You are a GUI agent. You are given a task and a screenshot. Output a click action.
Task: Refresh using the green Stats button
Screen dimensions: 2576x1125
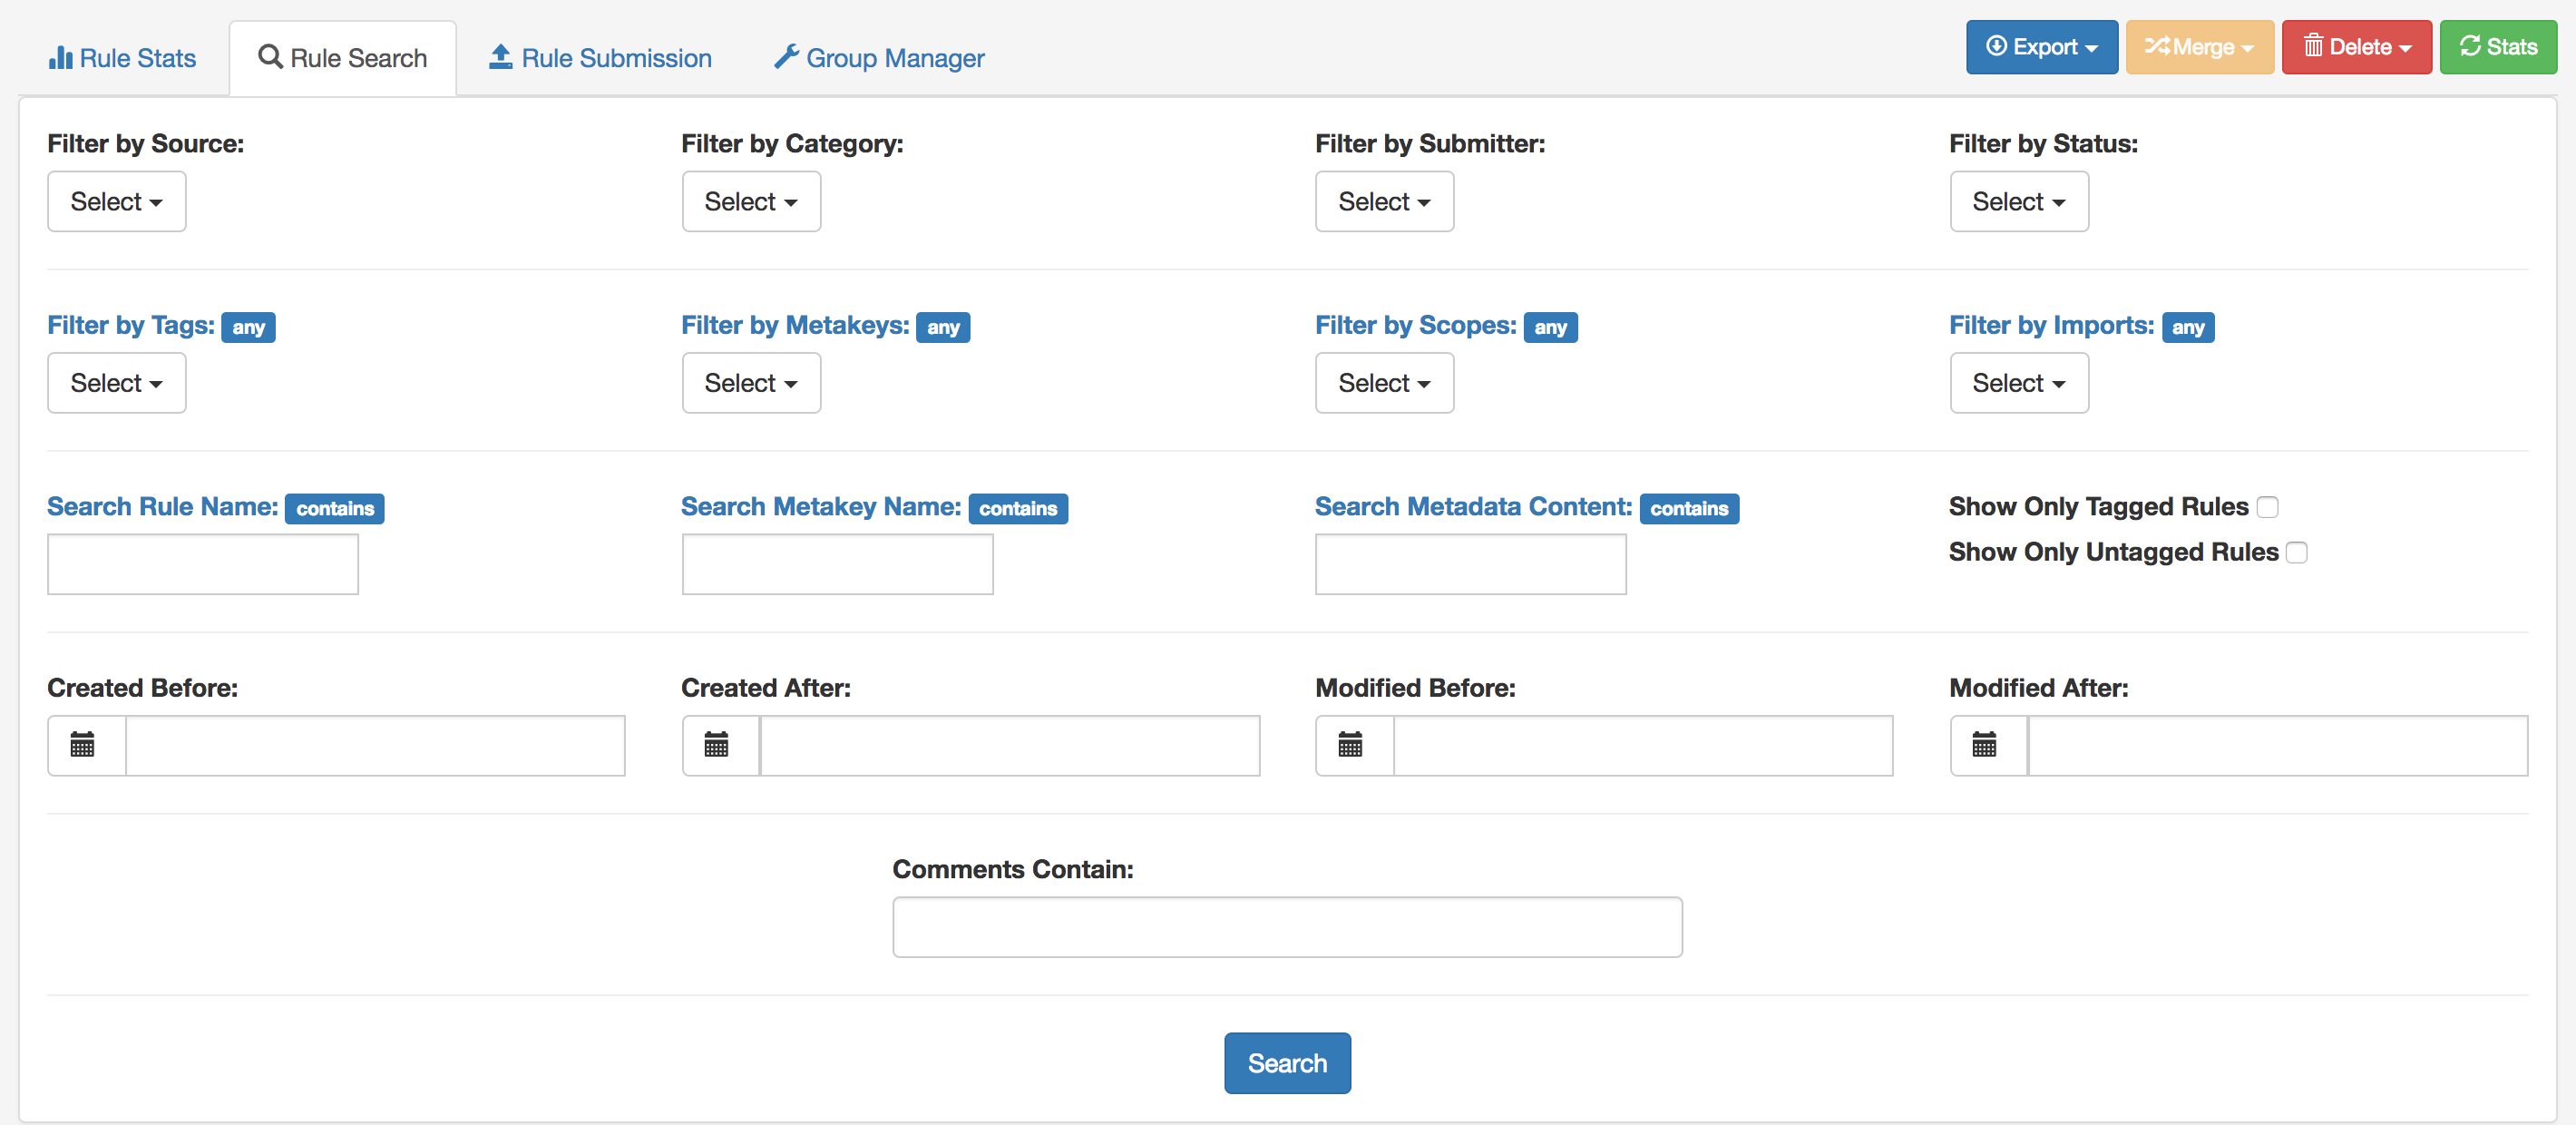[x=2497, y=47]
